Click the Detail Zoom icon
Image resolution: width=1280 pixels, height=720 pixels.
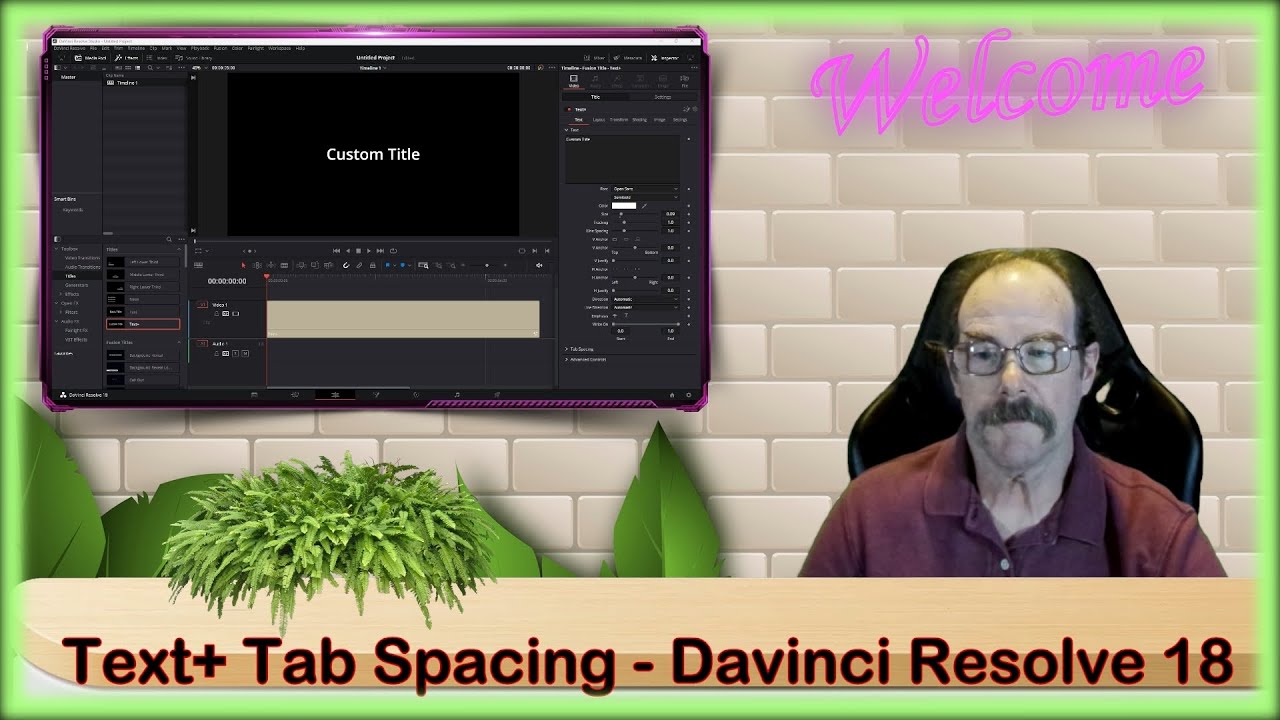pyautogui.click(x=438, y=265)
